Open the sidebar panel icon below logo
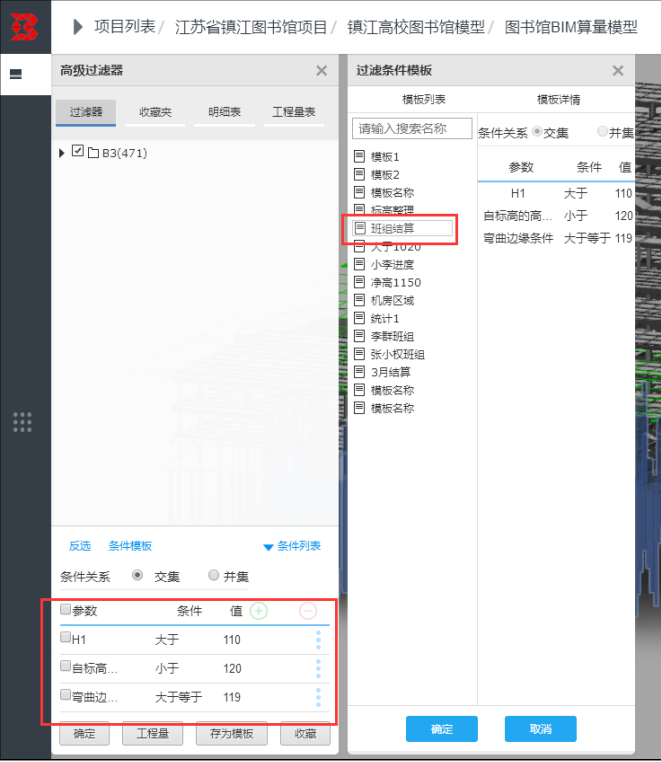The image size is (661, 762). point(16,74)
